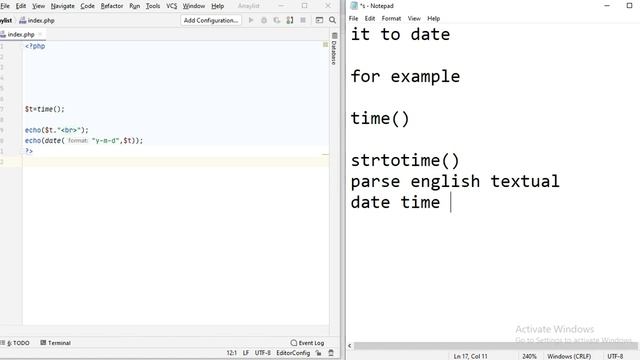Click the Debug bug icon in PhpStorm toolbar

[x=264, y=20]
